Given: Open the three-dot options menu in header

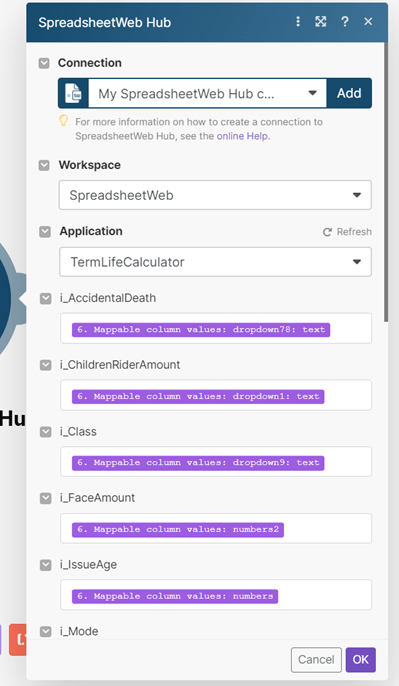Looking at the screenshot, I should 298,21.
